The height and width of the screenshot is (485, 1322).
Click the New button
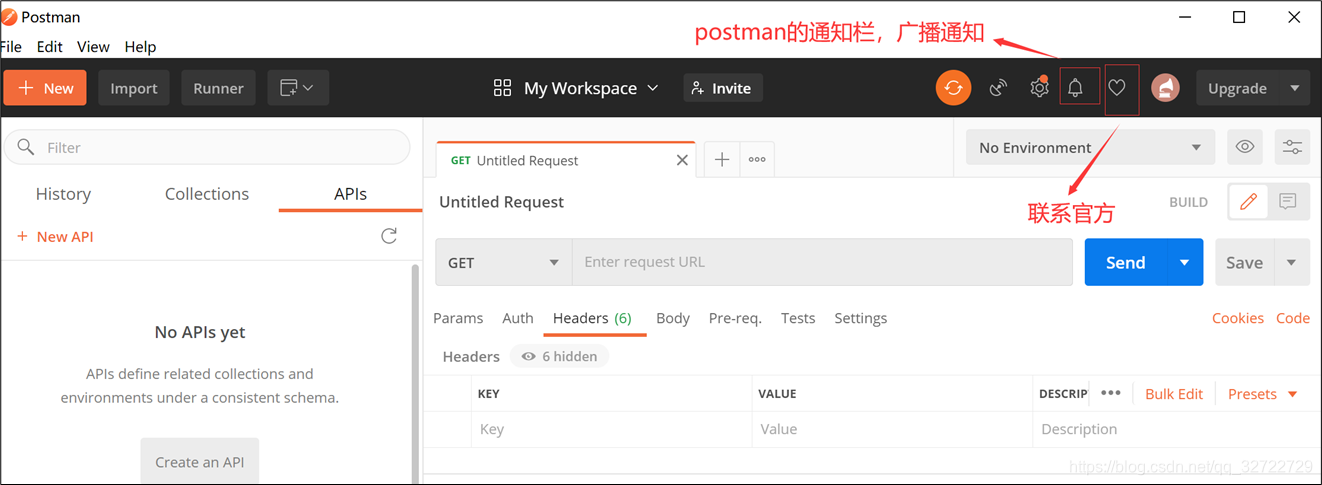(45, 88)
